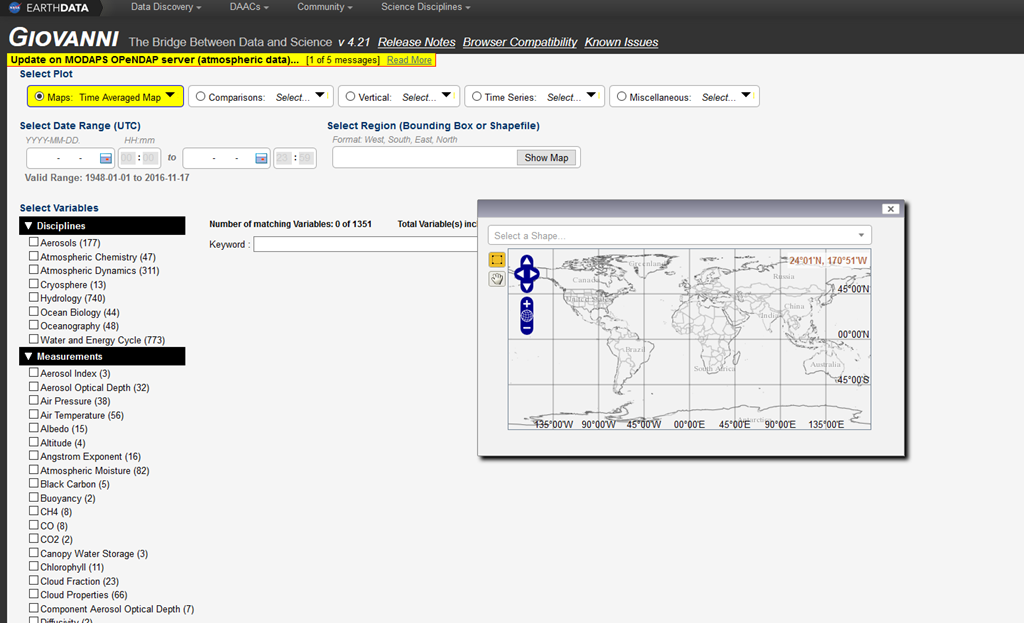Click Read More in the message banner

[x=409, y=60]
